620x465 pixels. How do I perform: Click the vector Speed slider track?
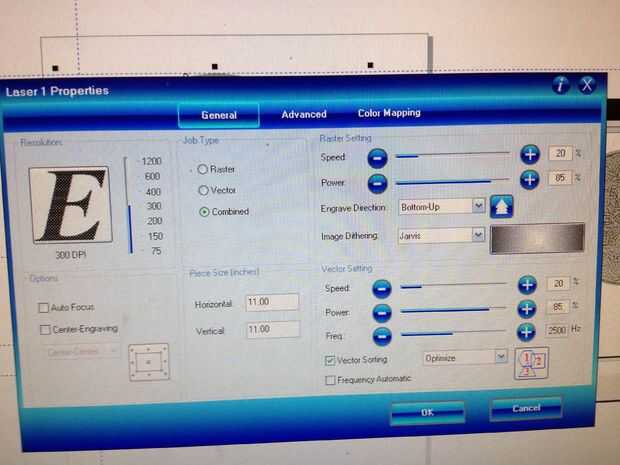pos(454,285)
